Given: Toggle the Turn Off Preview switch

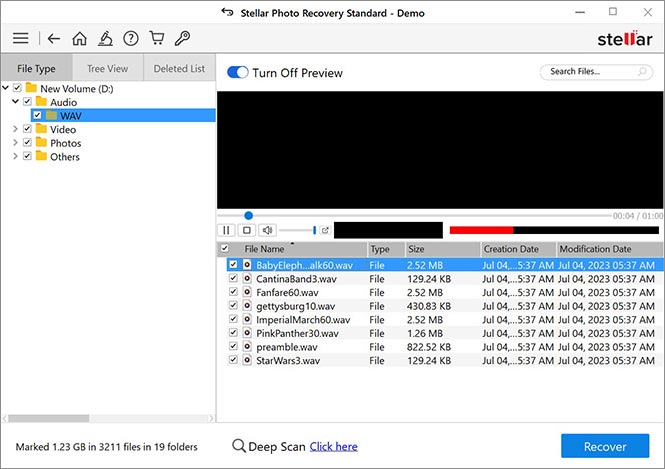Looking at the screenshot, I should click(238, 73).
